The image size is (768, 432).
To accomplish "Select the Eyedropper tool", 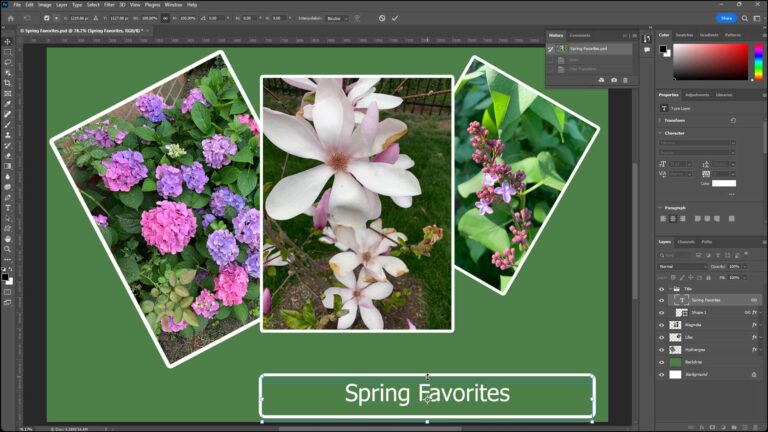I will [x=7, y=104].
